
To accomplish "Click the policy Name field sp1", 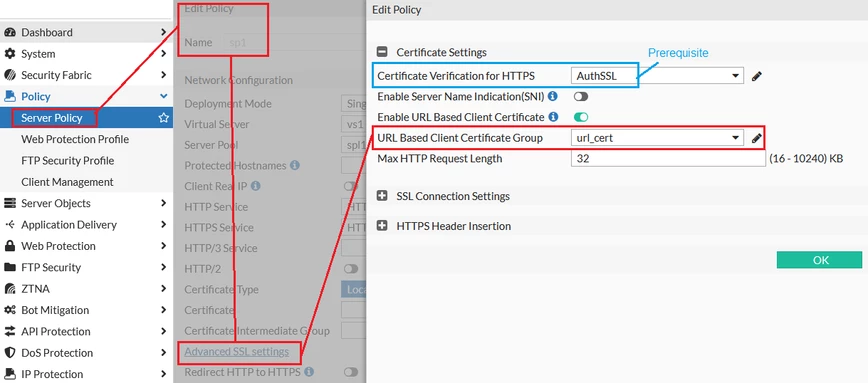I will tap(296, 43).
